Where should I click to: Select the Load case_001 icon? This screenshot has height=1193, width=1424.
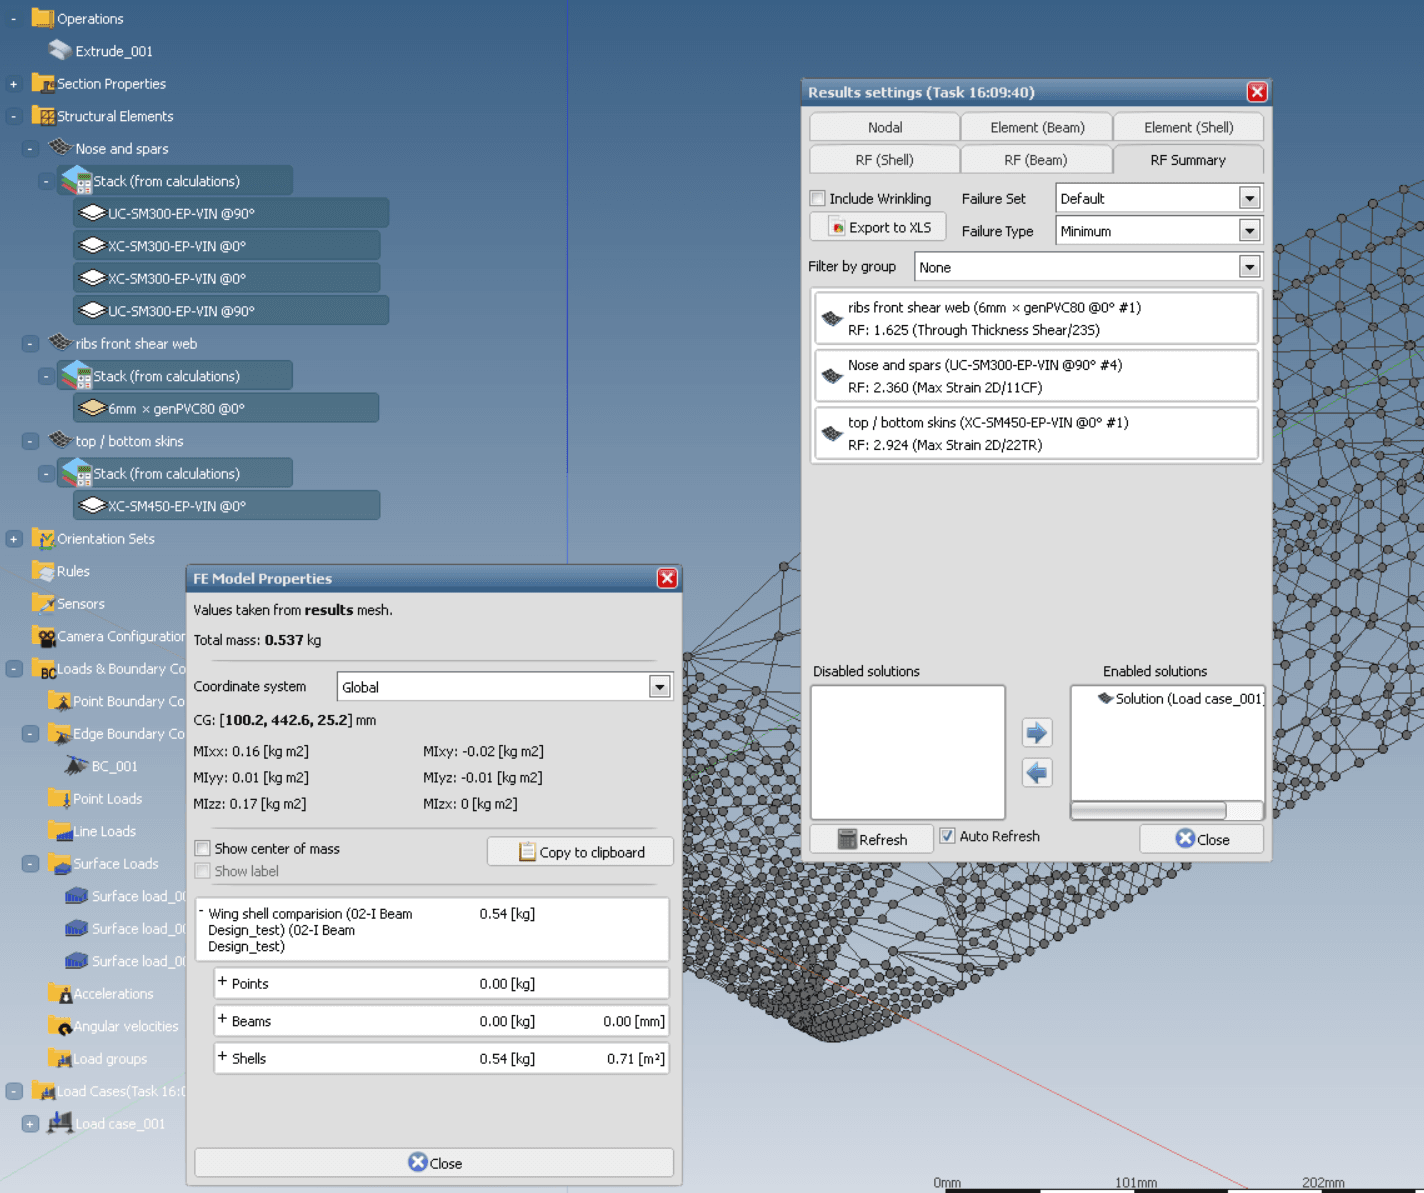pyautogui.click(x=60, y=1123)
